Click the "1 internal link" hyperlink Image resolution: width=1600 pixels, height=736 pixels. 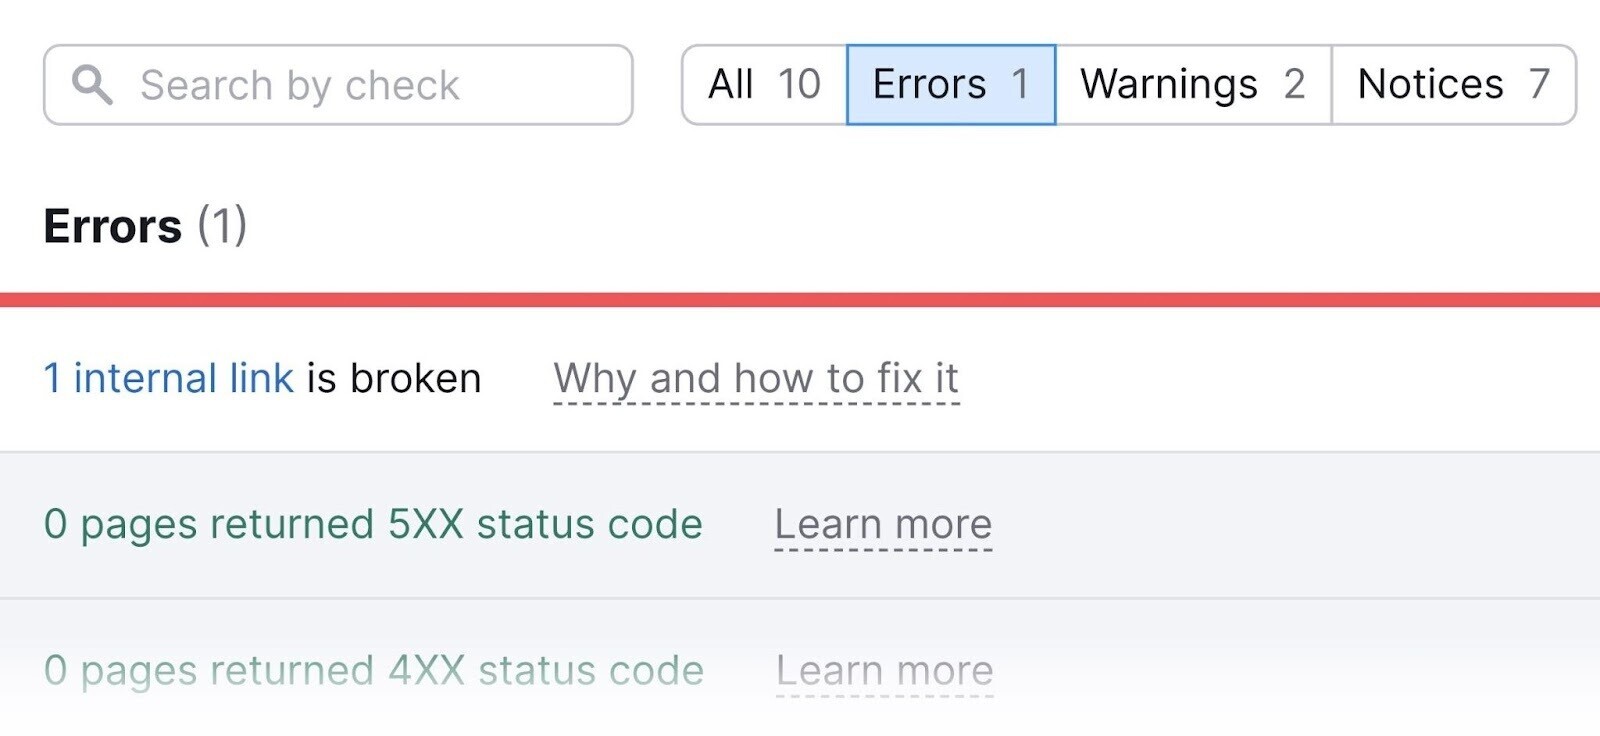click(x=166, y=378)
